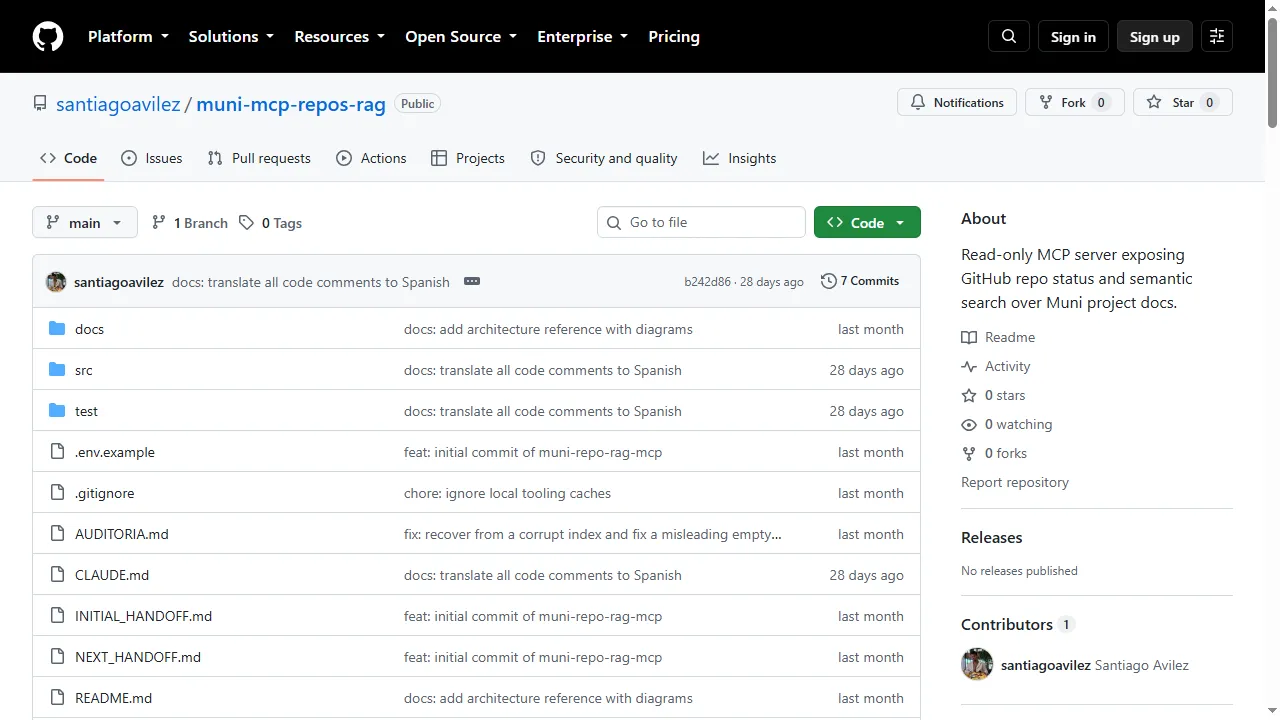
Task: Open commit hash b242d86
Action: (x=707, y=282)
